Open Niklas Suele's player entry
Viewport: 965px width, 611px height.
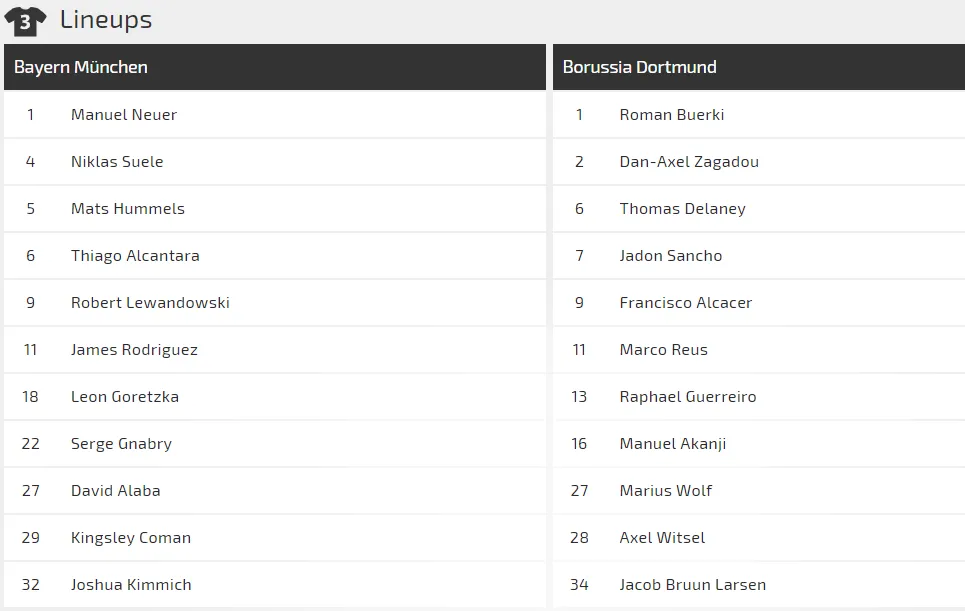(x=117, y=162)
